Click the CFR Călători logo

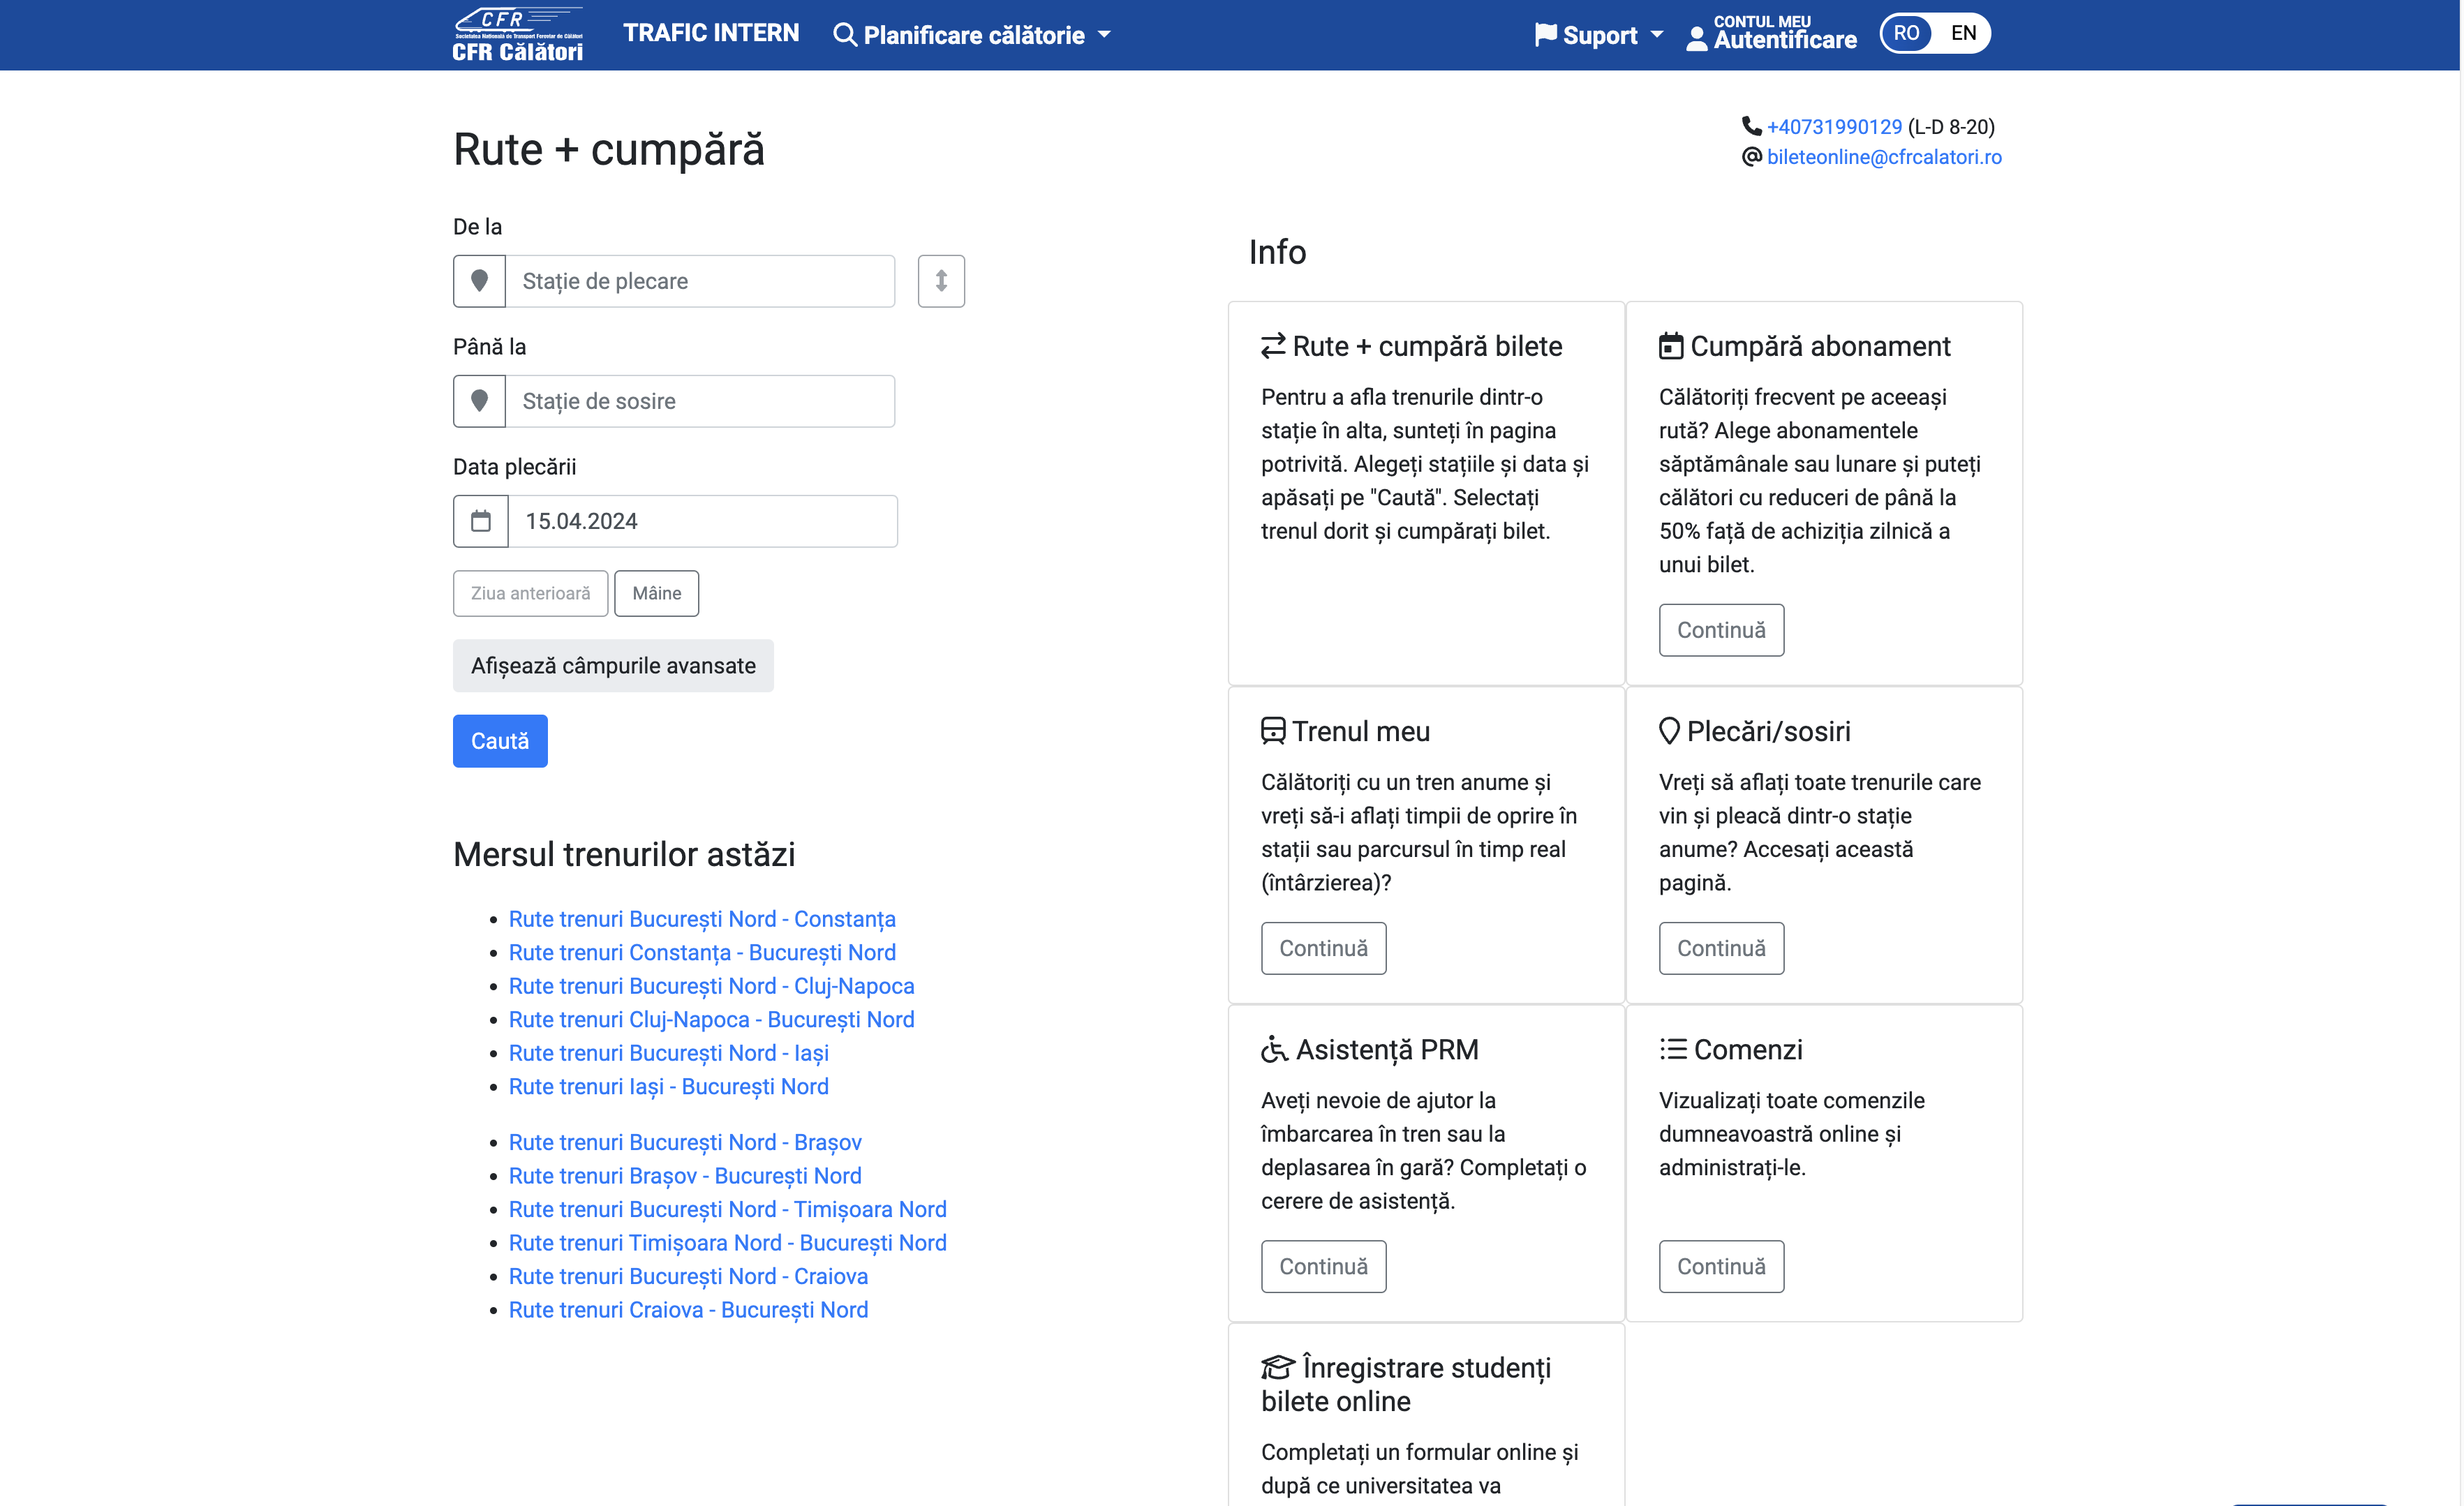coord(517,35)
